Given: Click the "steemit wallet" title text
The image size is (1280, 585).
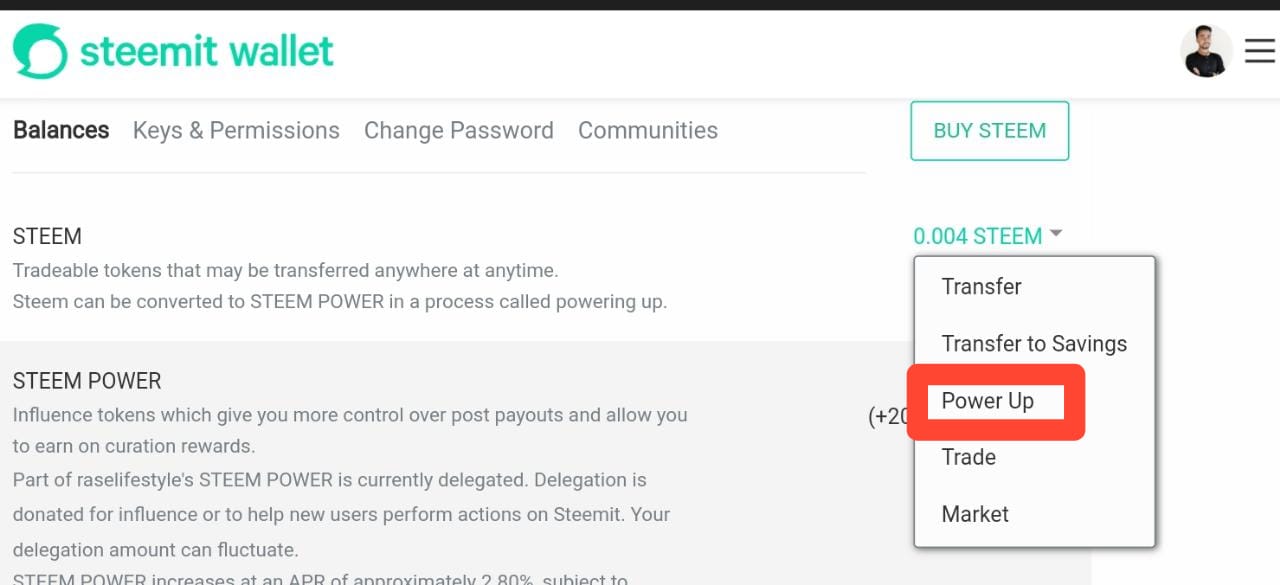Looking at the screenshot, I should tap(206, 51).
